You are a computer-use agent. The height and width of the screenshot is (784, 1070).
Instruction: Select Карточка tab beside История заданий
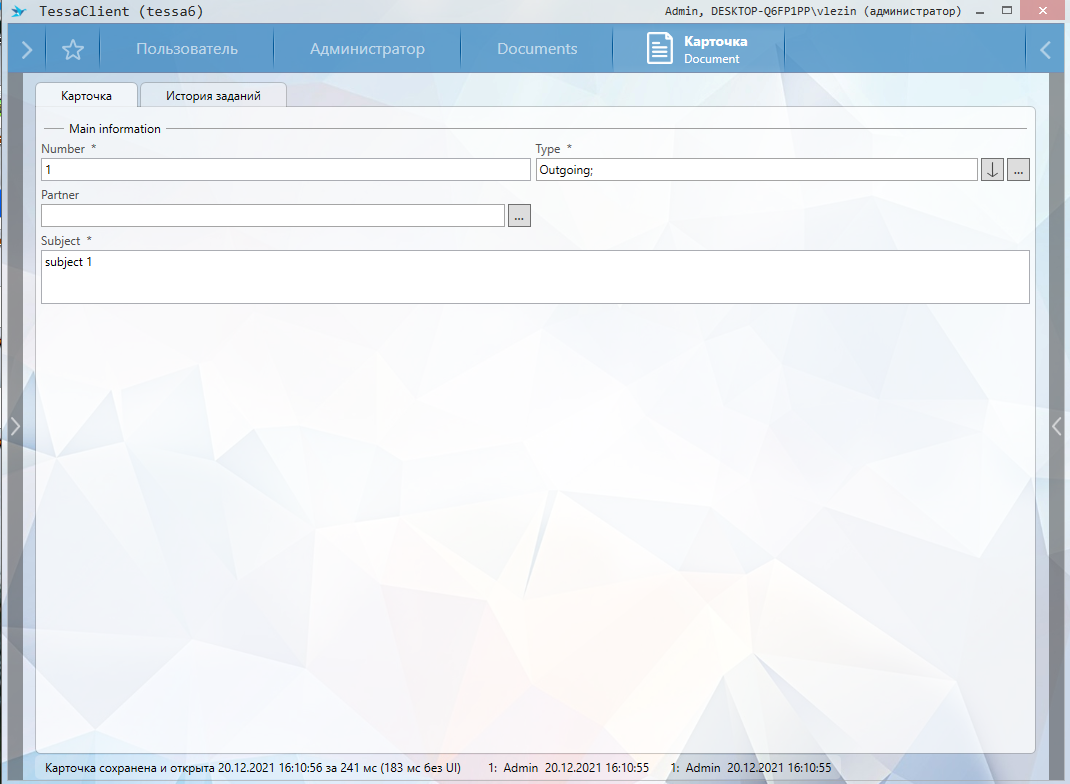tap(86, 96)
